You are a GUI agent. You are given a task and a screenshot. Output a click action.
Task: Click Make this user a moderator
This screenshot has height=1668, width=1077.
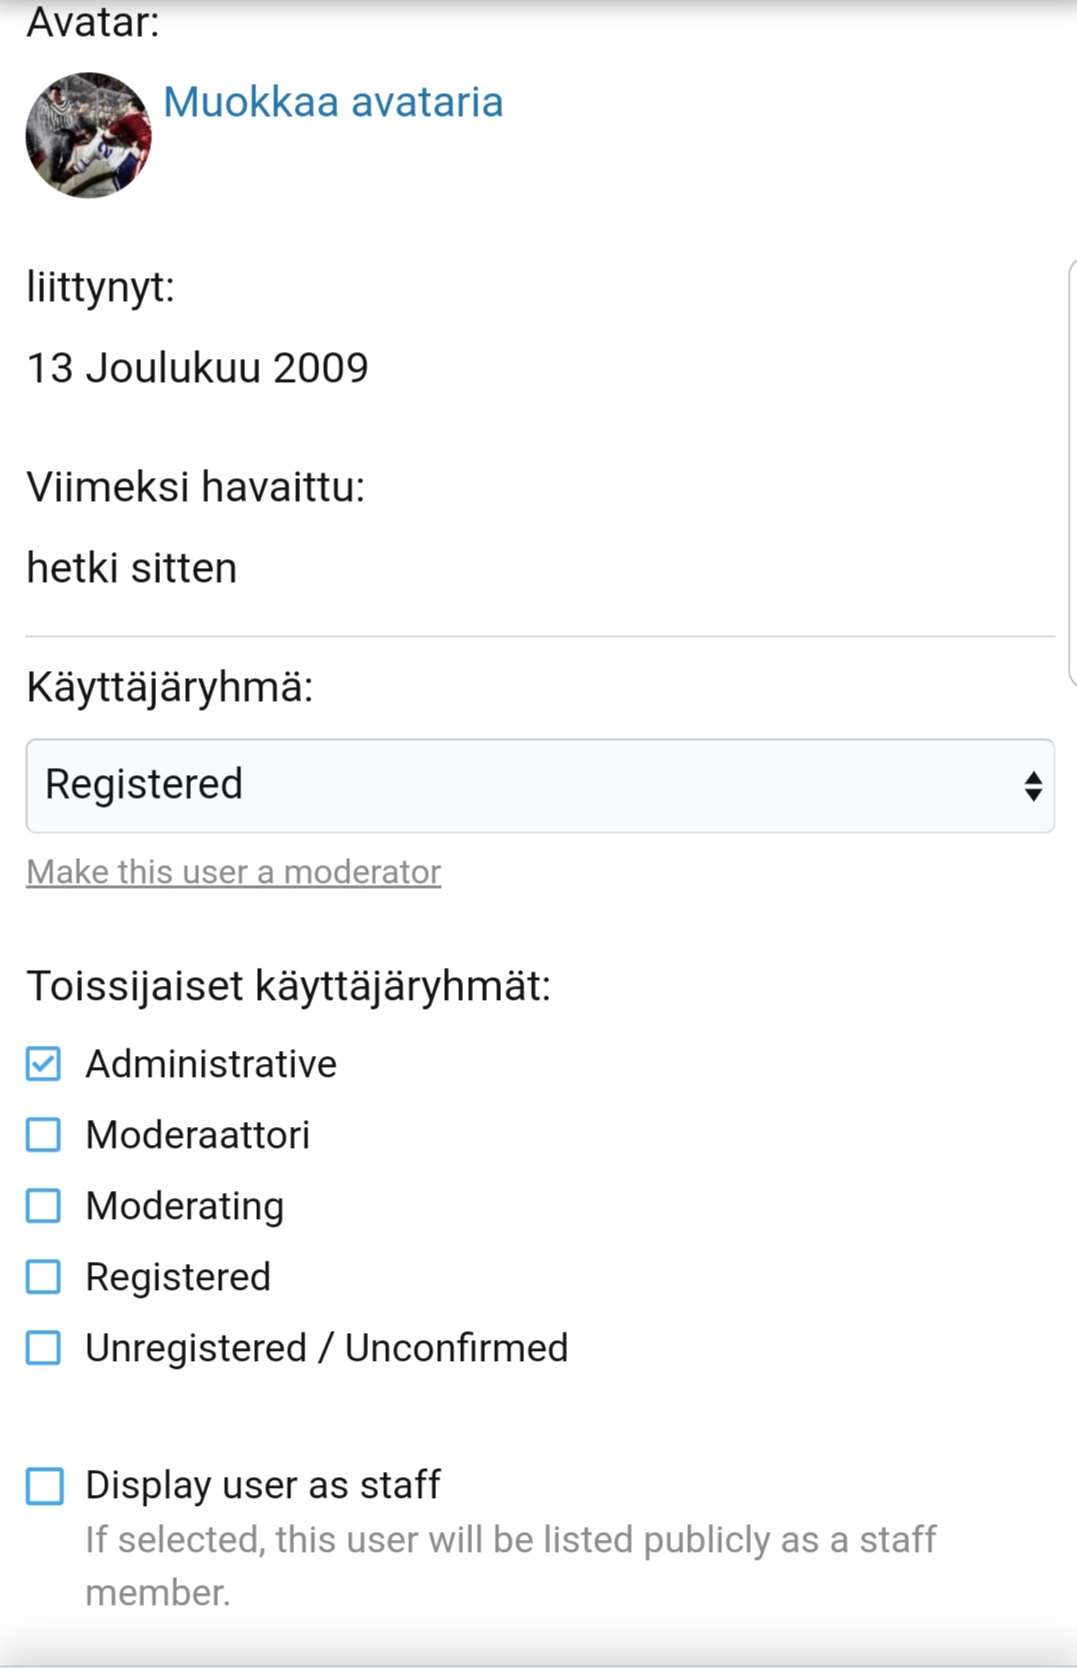233,872
